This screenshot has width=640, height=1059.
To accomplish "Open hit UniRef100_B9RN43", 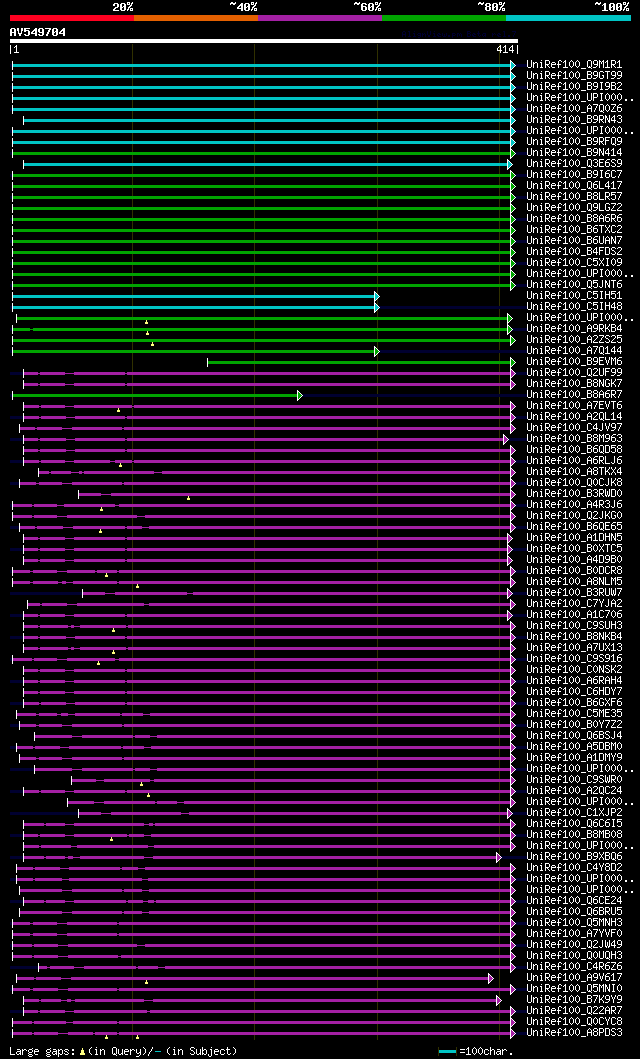I will pyautogui.click(x=575, y=120).
